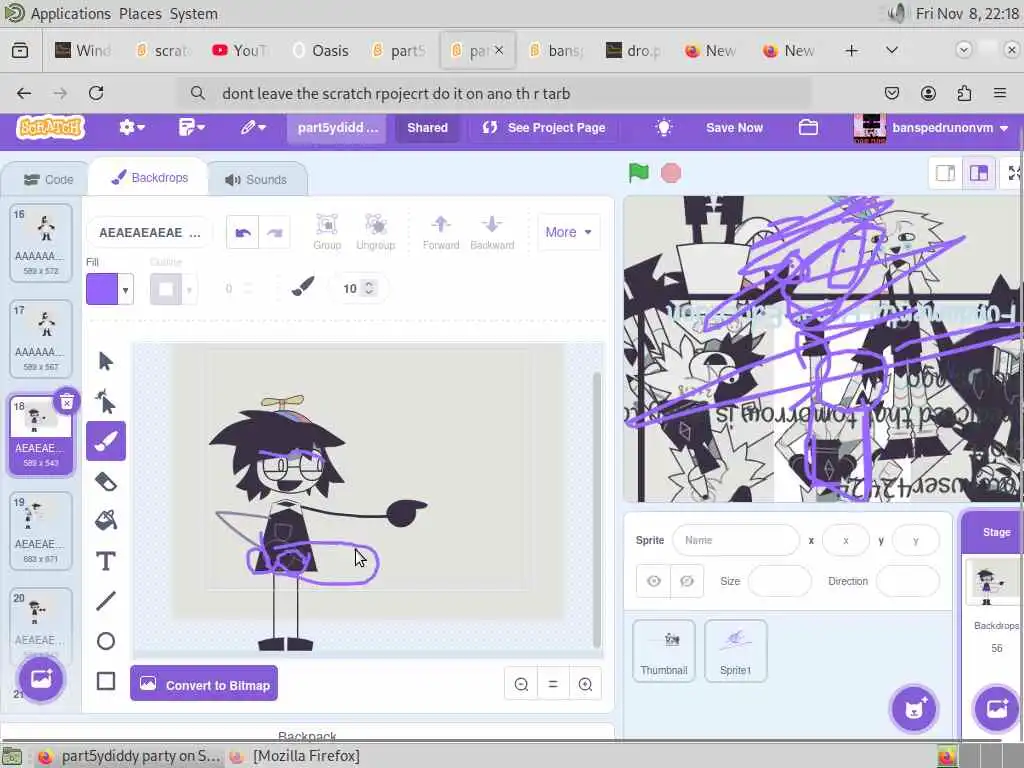Image resolution: width=1024 pixels, height=768 pixels.
Task: Toggle sprite show eye icon
Action: point(654,581)
